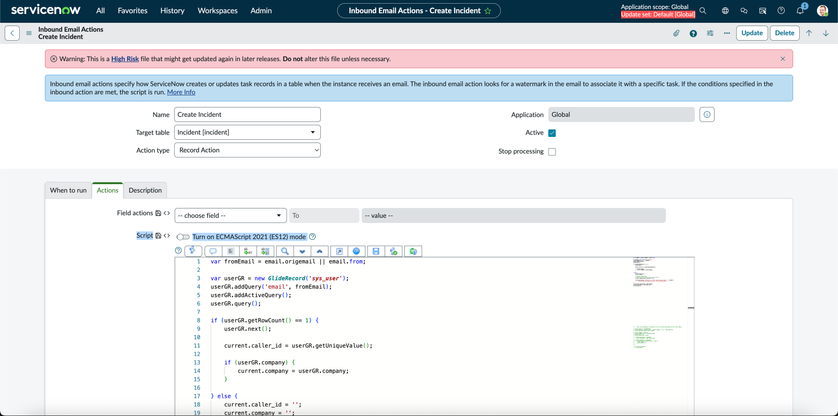Switch to the Description tab

coord(145,190)
